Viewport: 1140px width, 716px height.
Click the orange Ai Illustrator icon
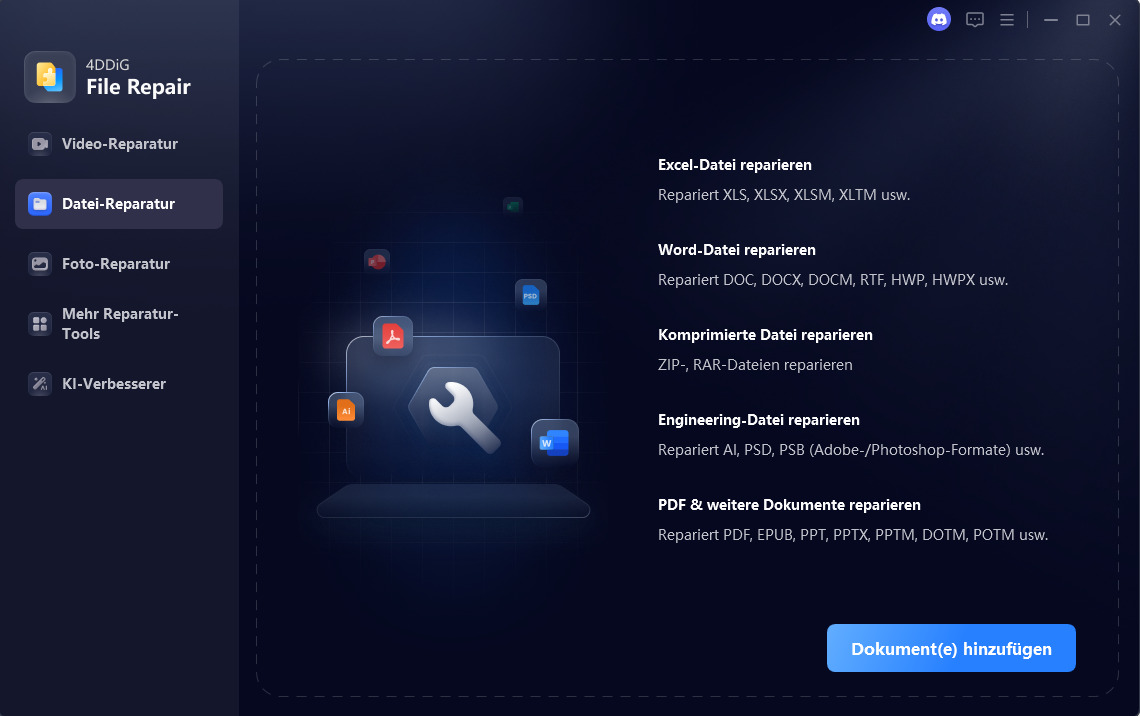click(346, 411)
